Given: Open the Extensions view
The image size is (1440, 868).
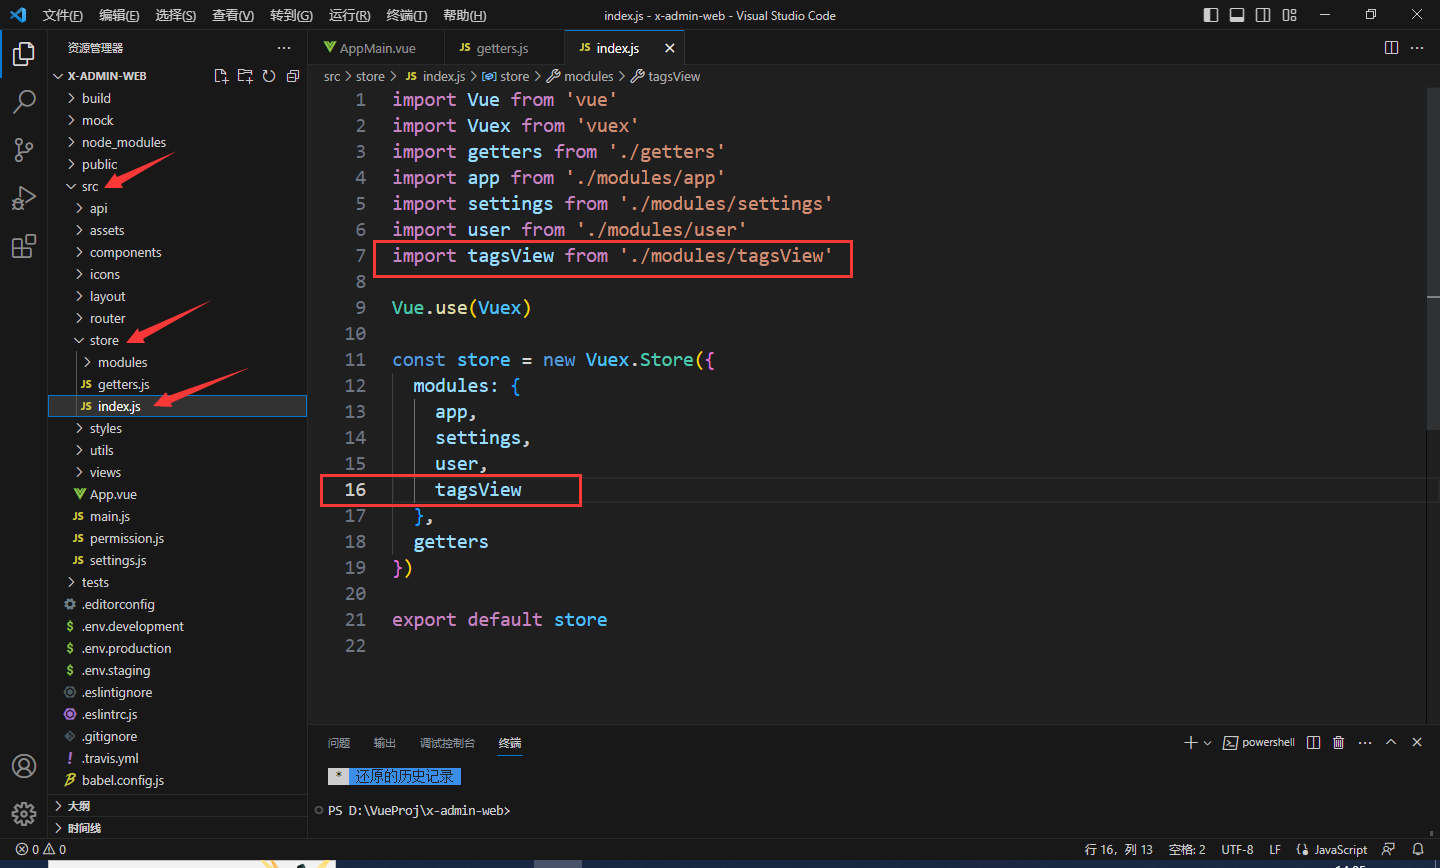Looking at the screenshot, I should click(24, 246).
